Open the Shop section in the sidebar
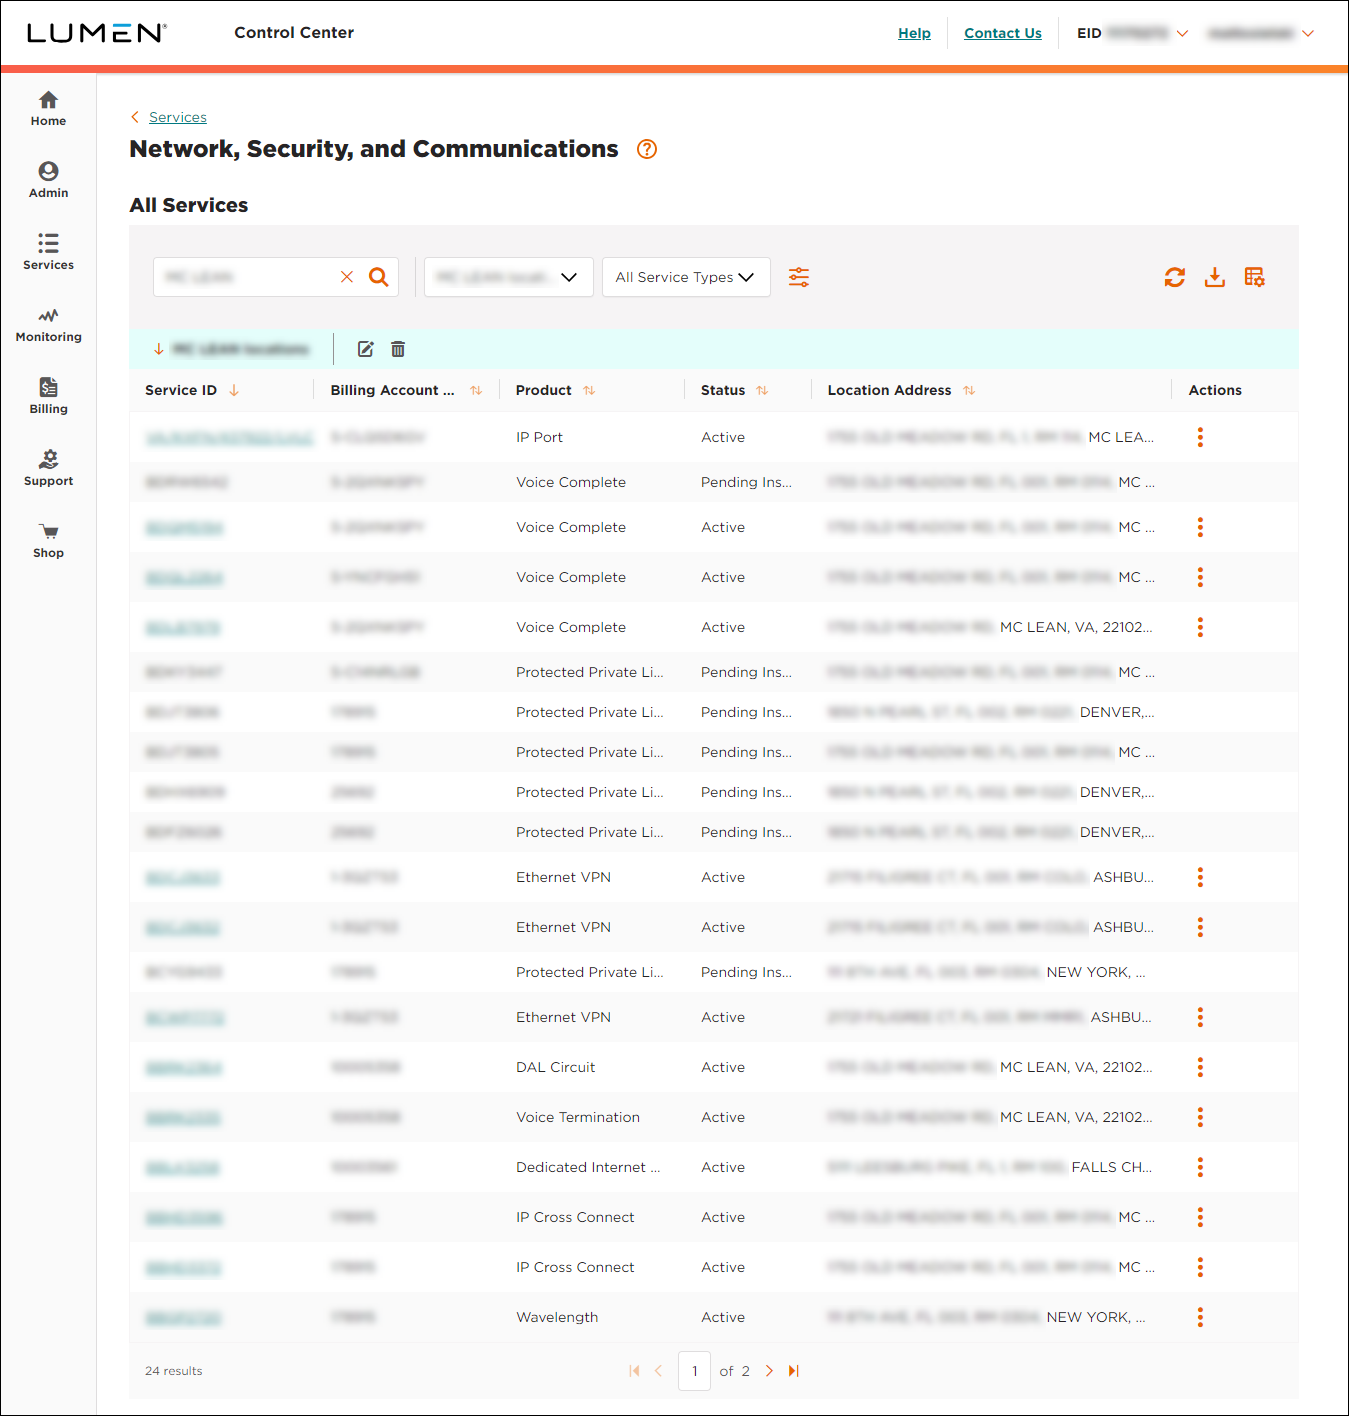 48,541
